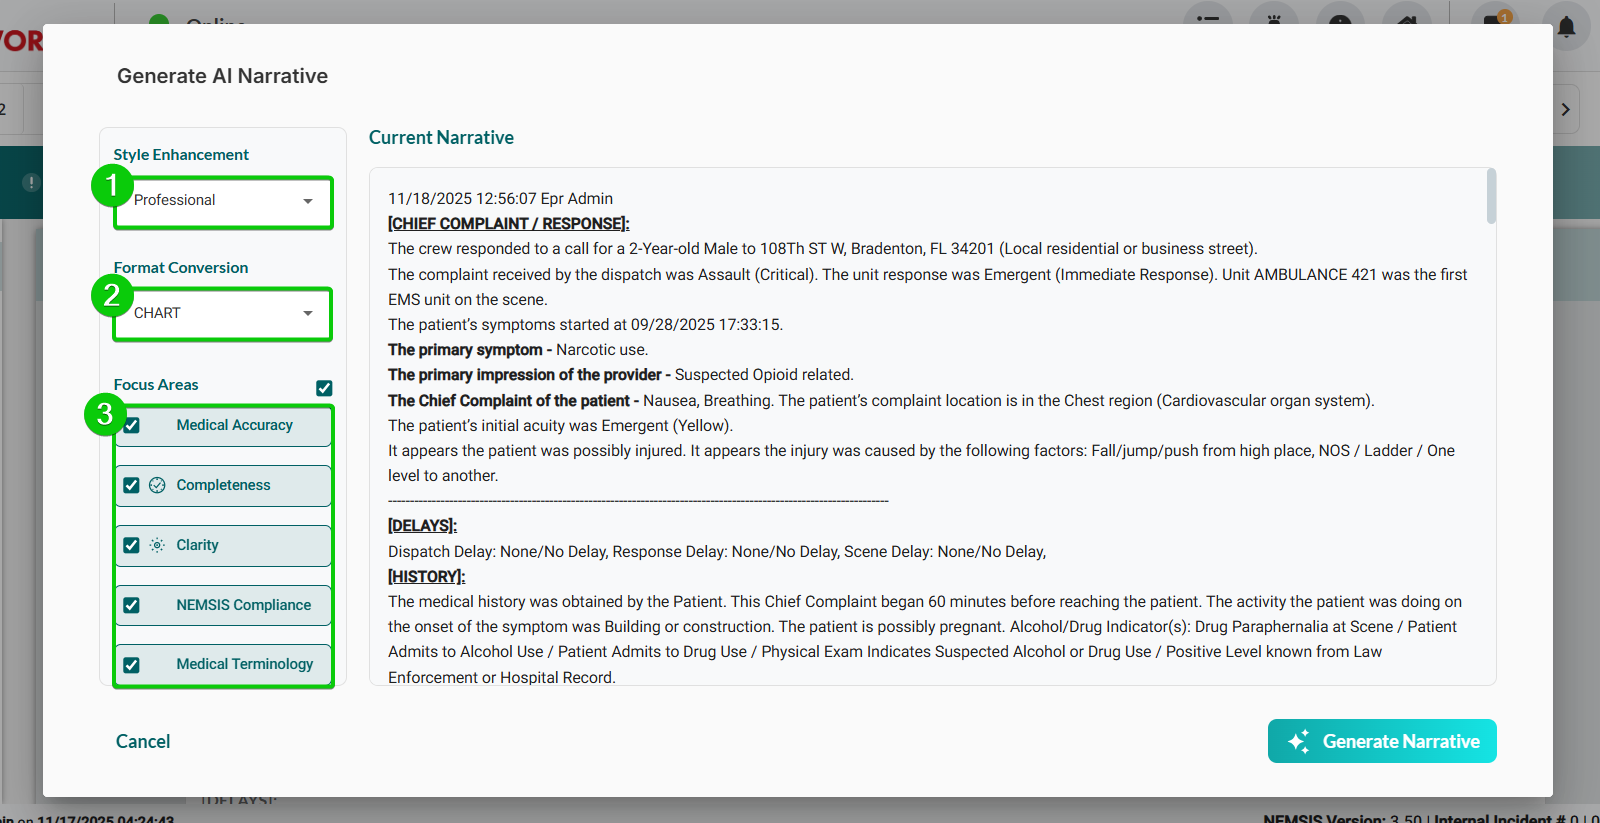Disable the Medical Terminology checkbox
The height and width of the screenshot is (823, 1600).
(132, 665)
